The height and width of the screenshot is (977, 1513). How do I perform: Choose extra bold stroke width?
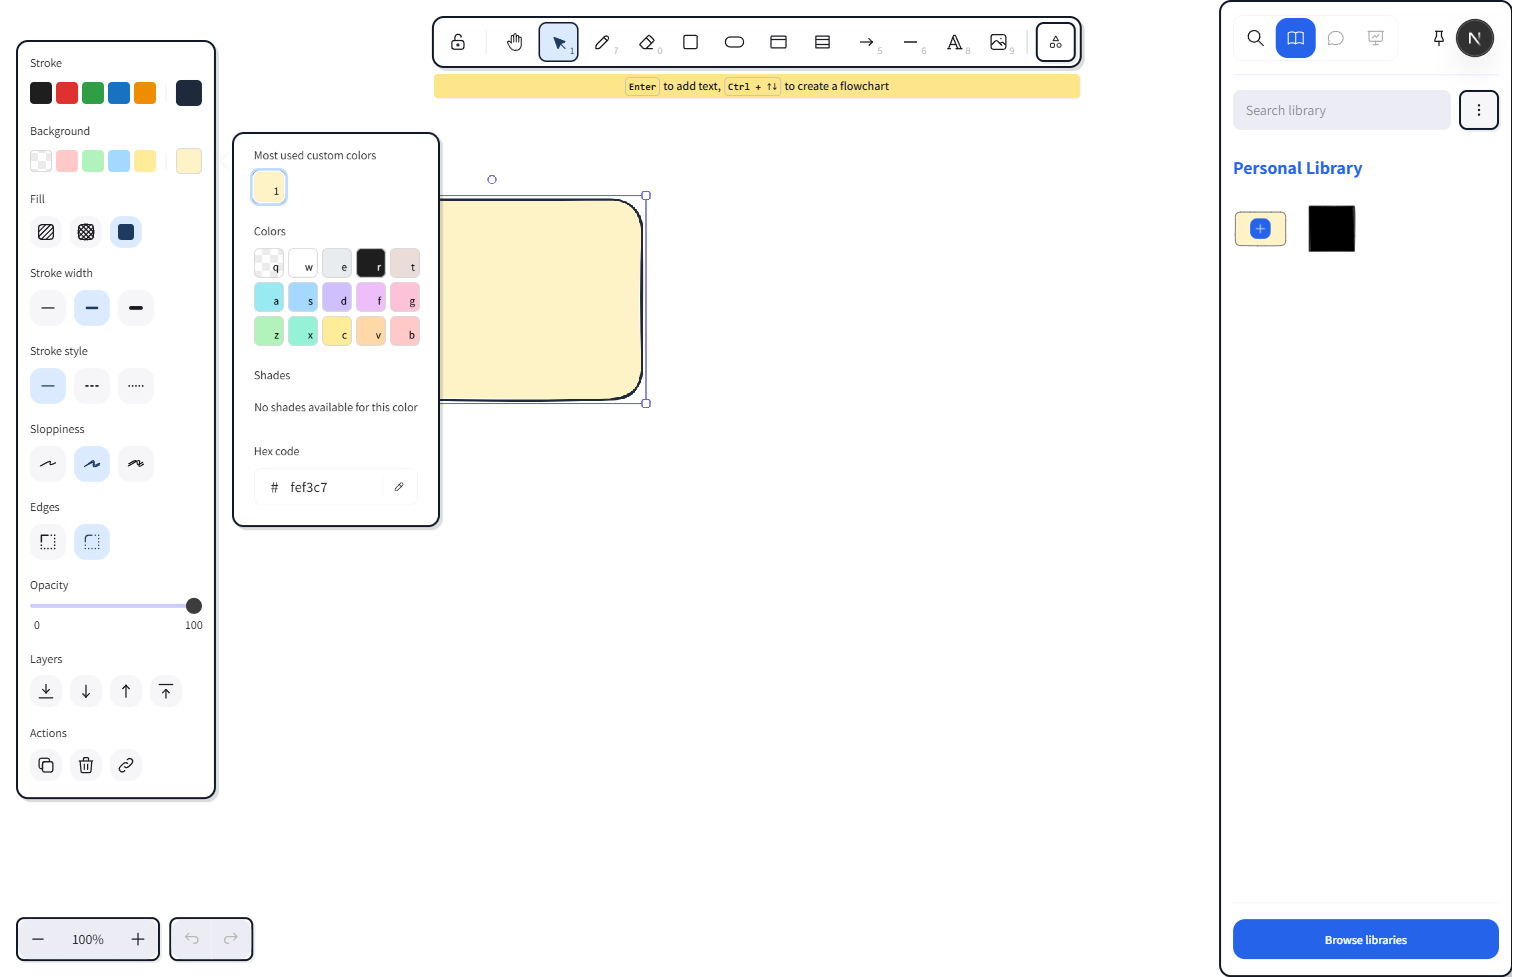(x=136, y=308)
